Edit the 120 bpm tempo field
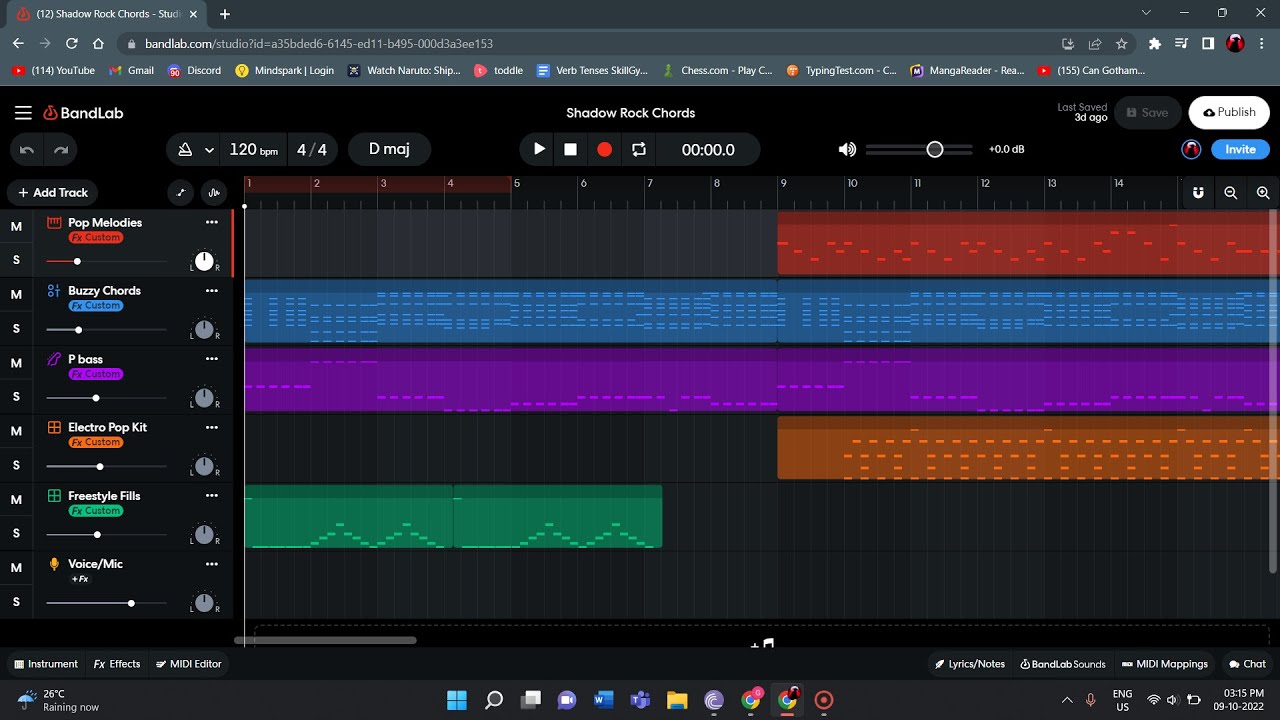The height and width of the screenshot is (720, 1280). [253, 150]
